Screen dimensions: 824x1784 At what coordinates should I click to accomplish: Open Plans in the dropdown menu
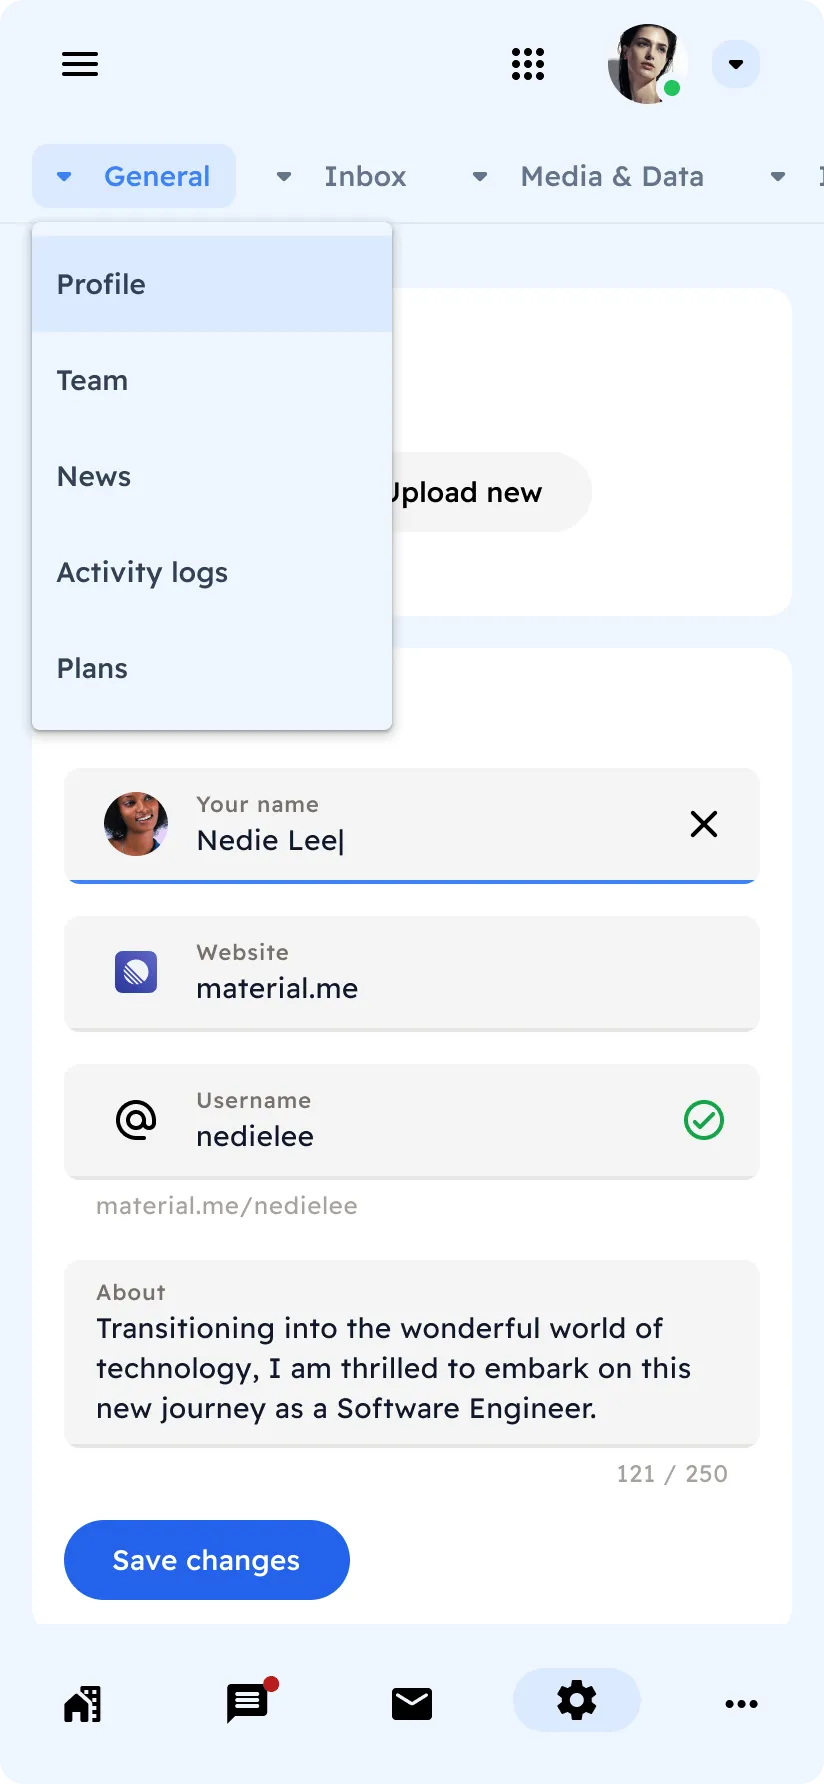tap(93, 668)
